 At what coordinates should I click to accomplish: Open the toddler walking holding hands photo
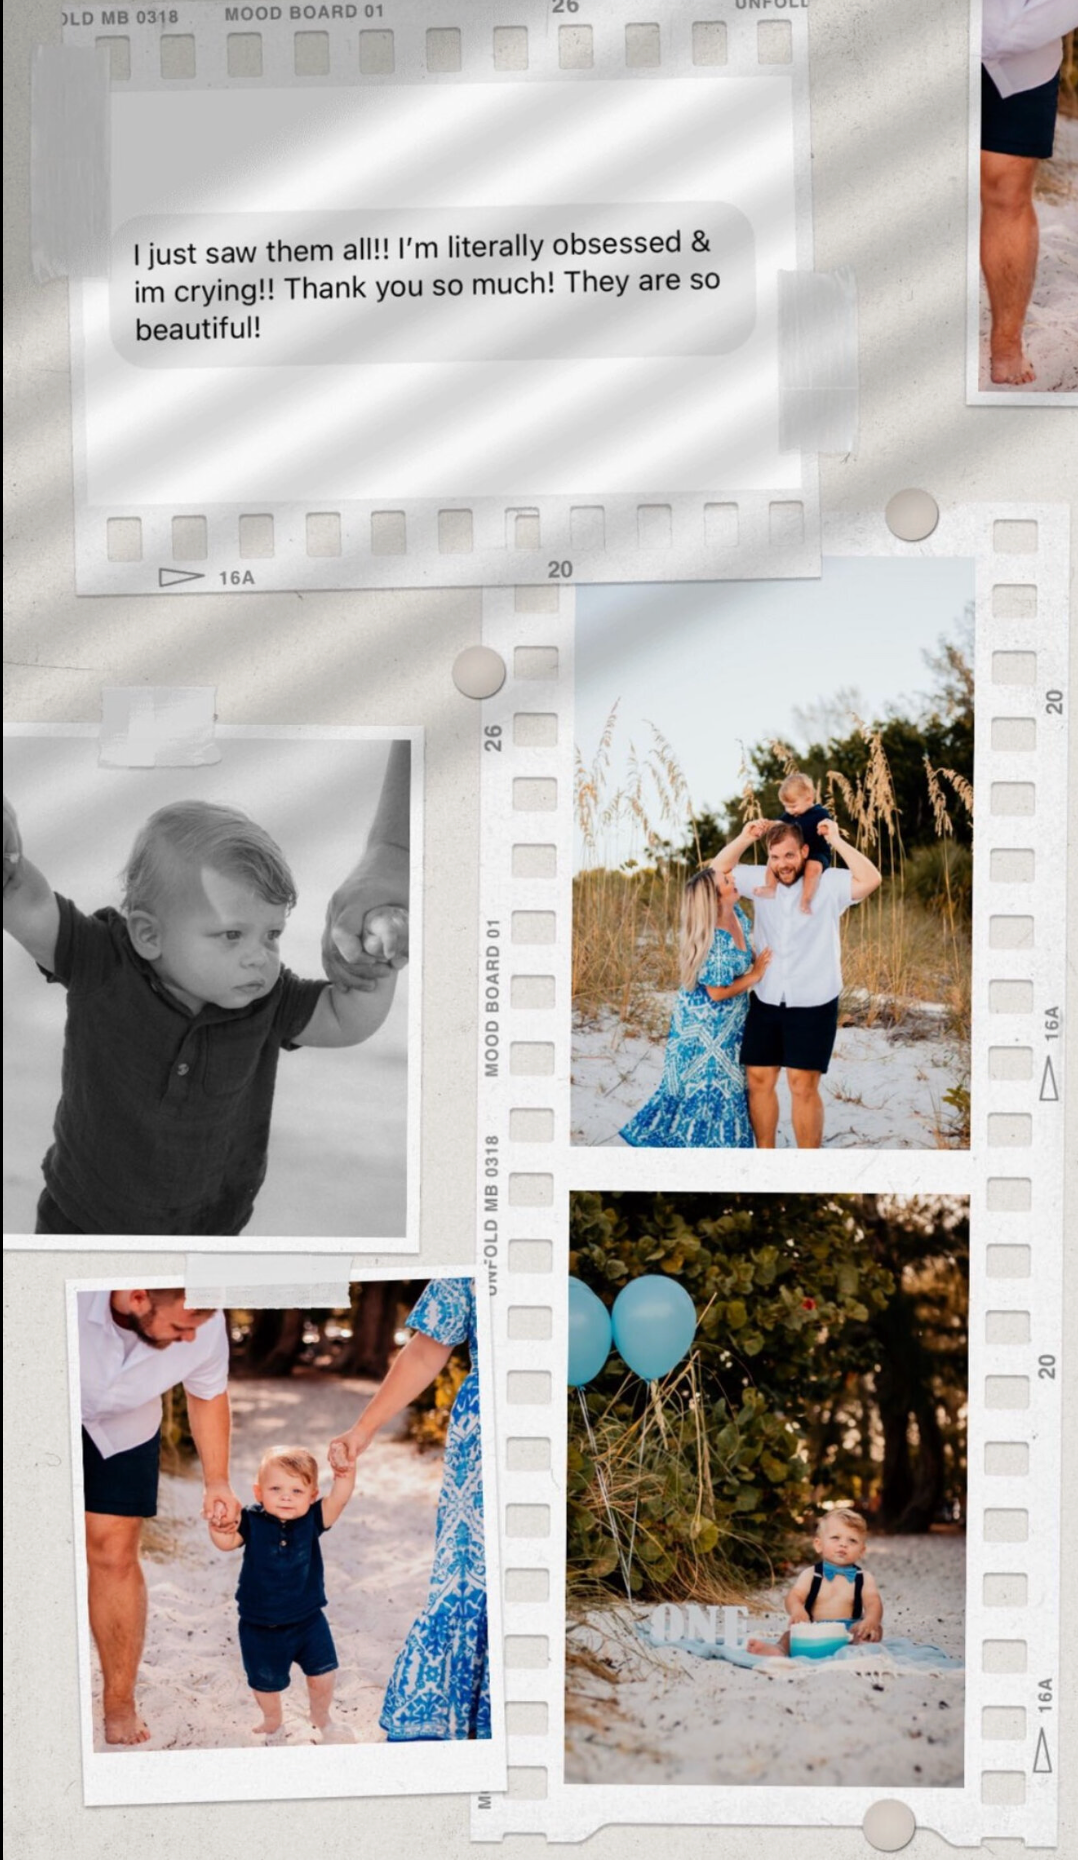pyautogui.click(x=287, y=1515)
